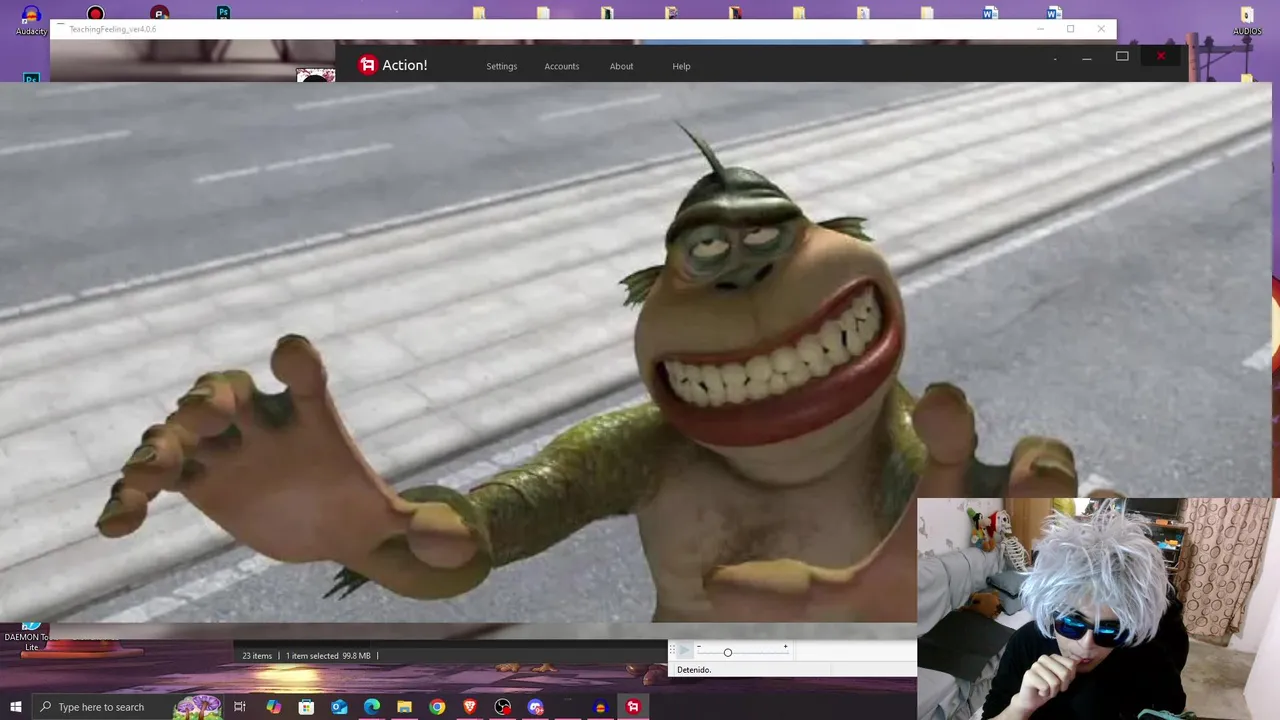
Task: Click the volume slider in the player bar
Action: click(x=741, y=652)
